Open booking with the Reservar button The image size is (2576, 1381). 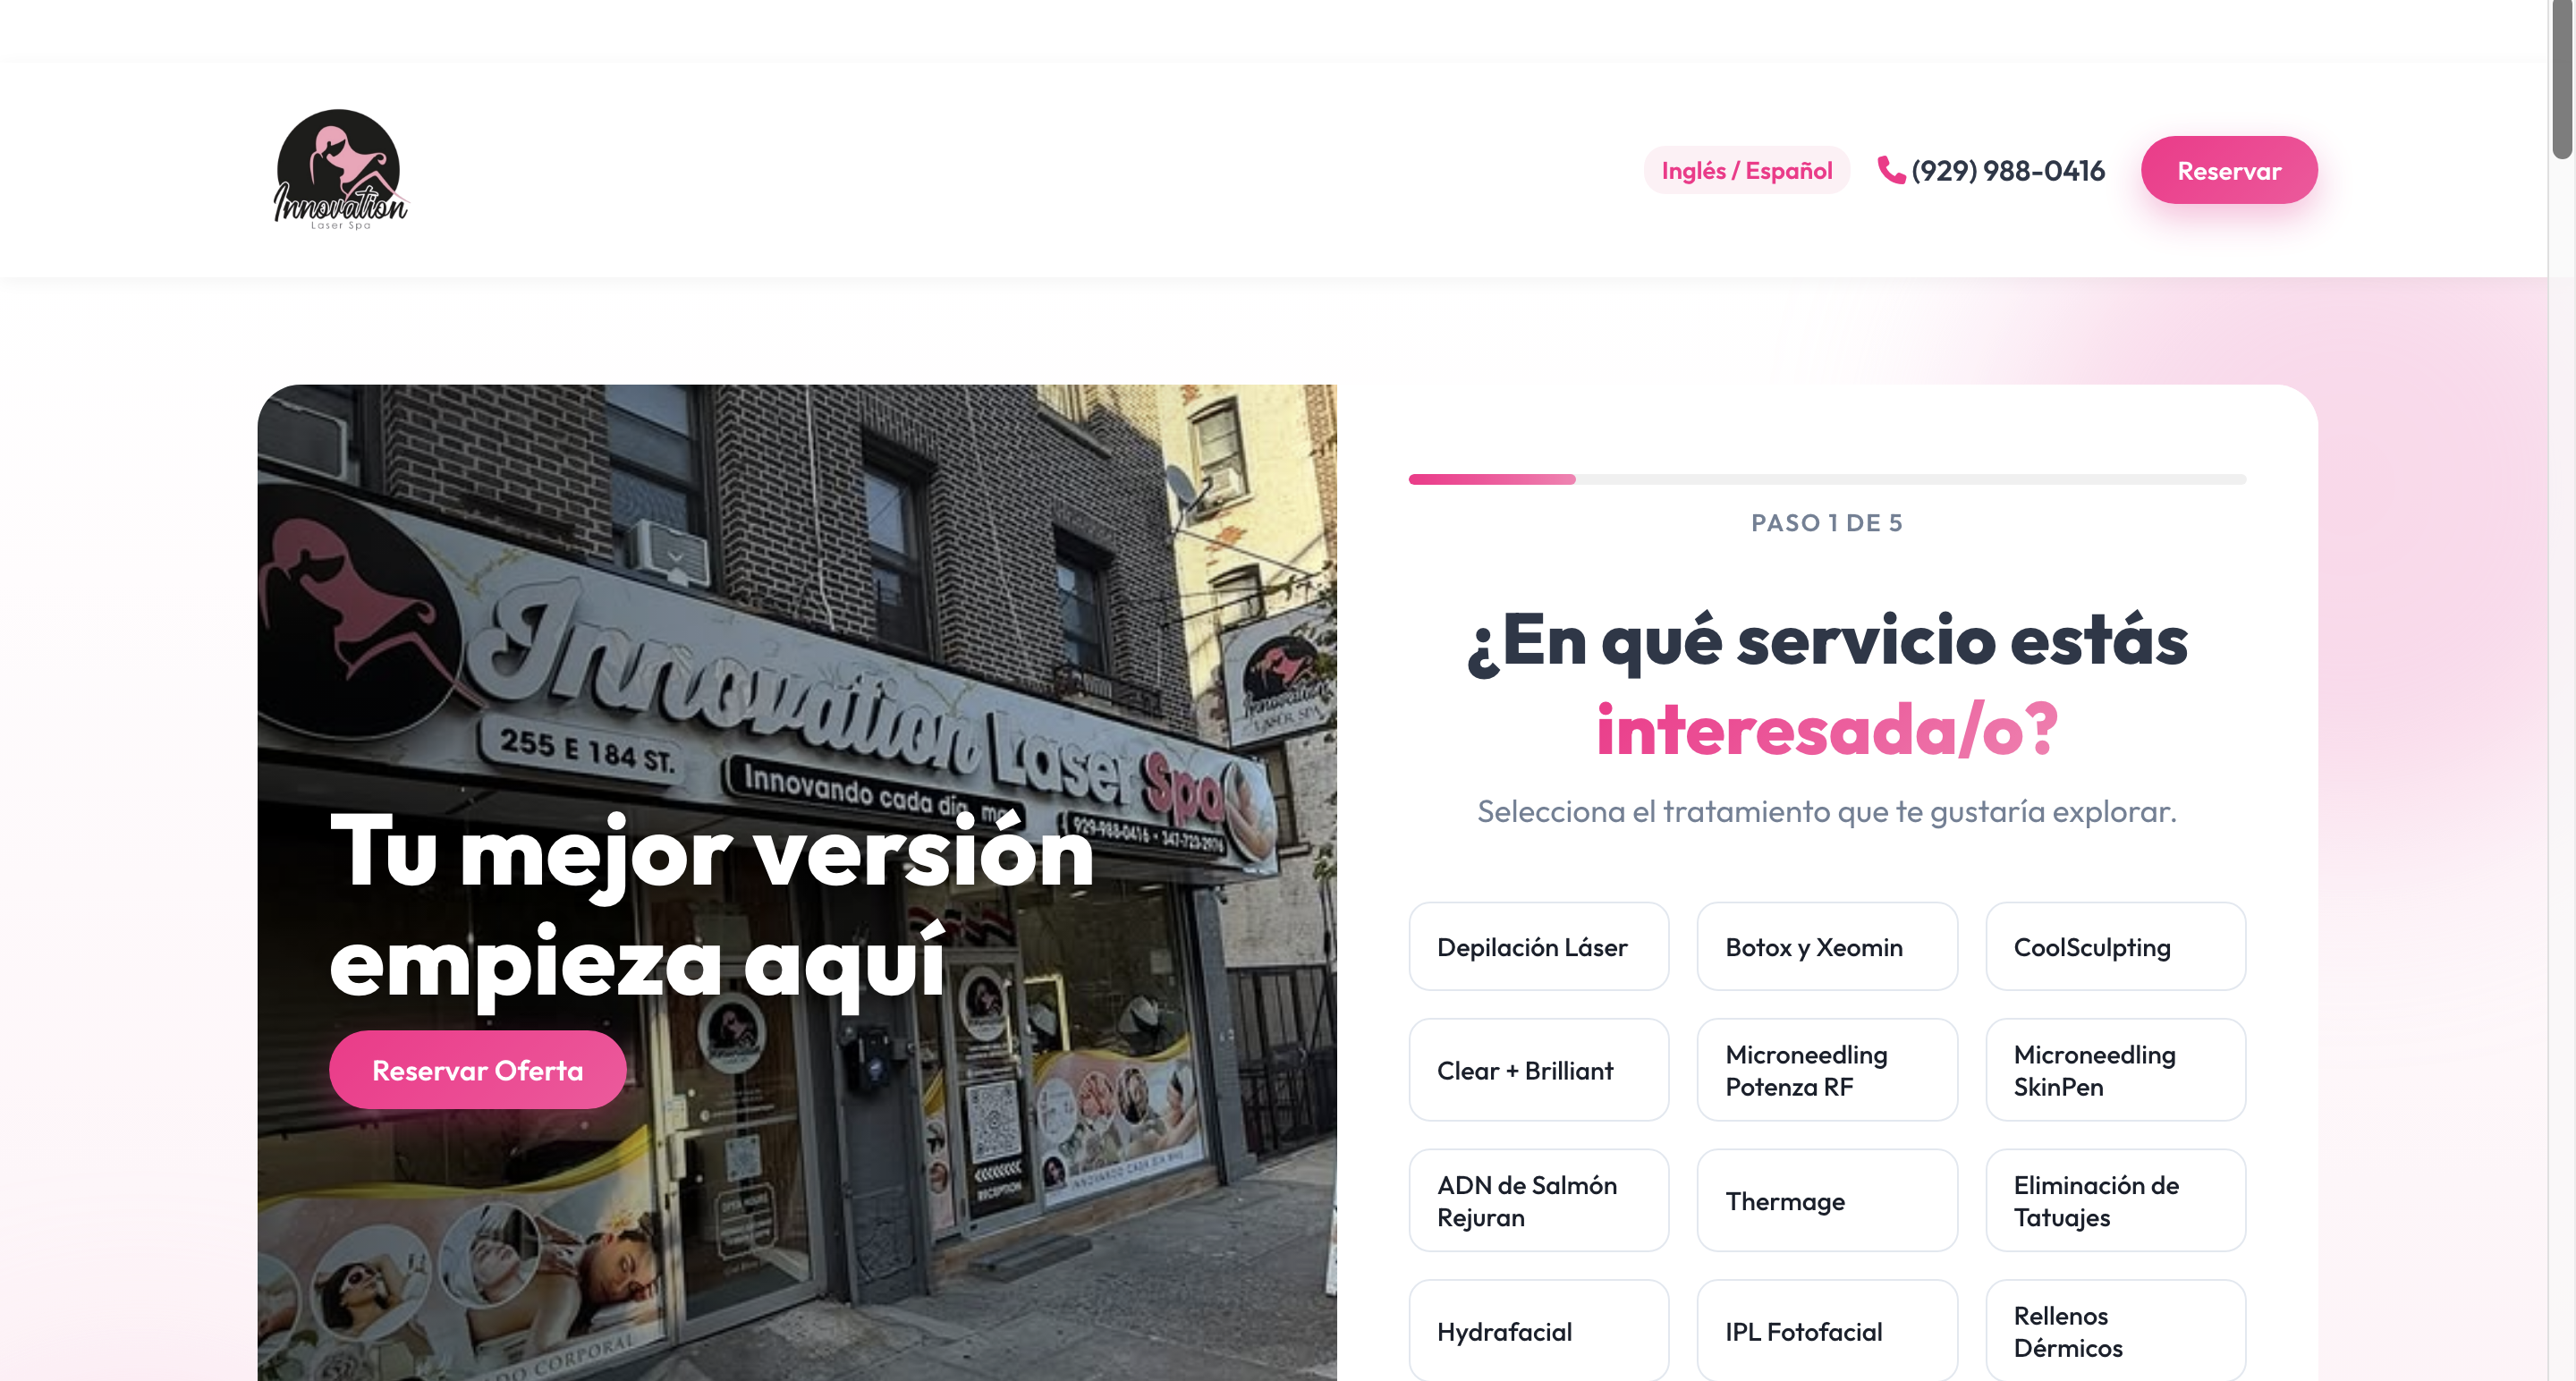(2229, 170)
